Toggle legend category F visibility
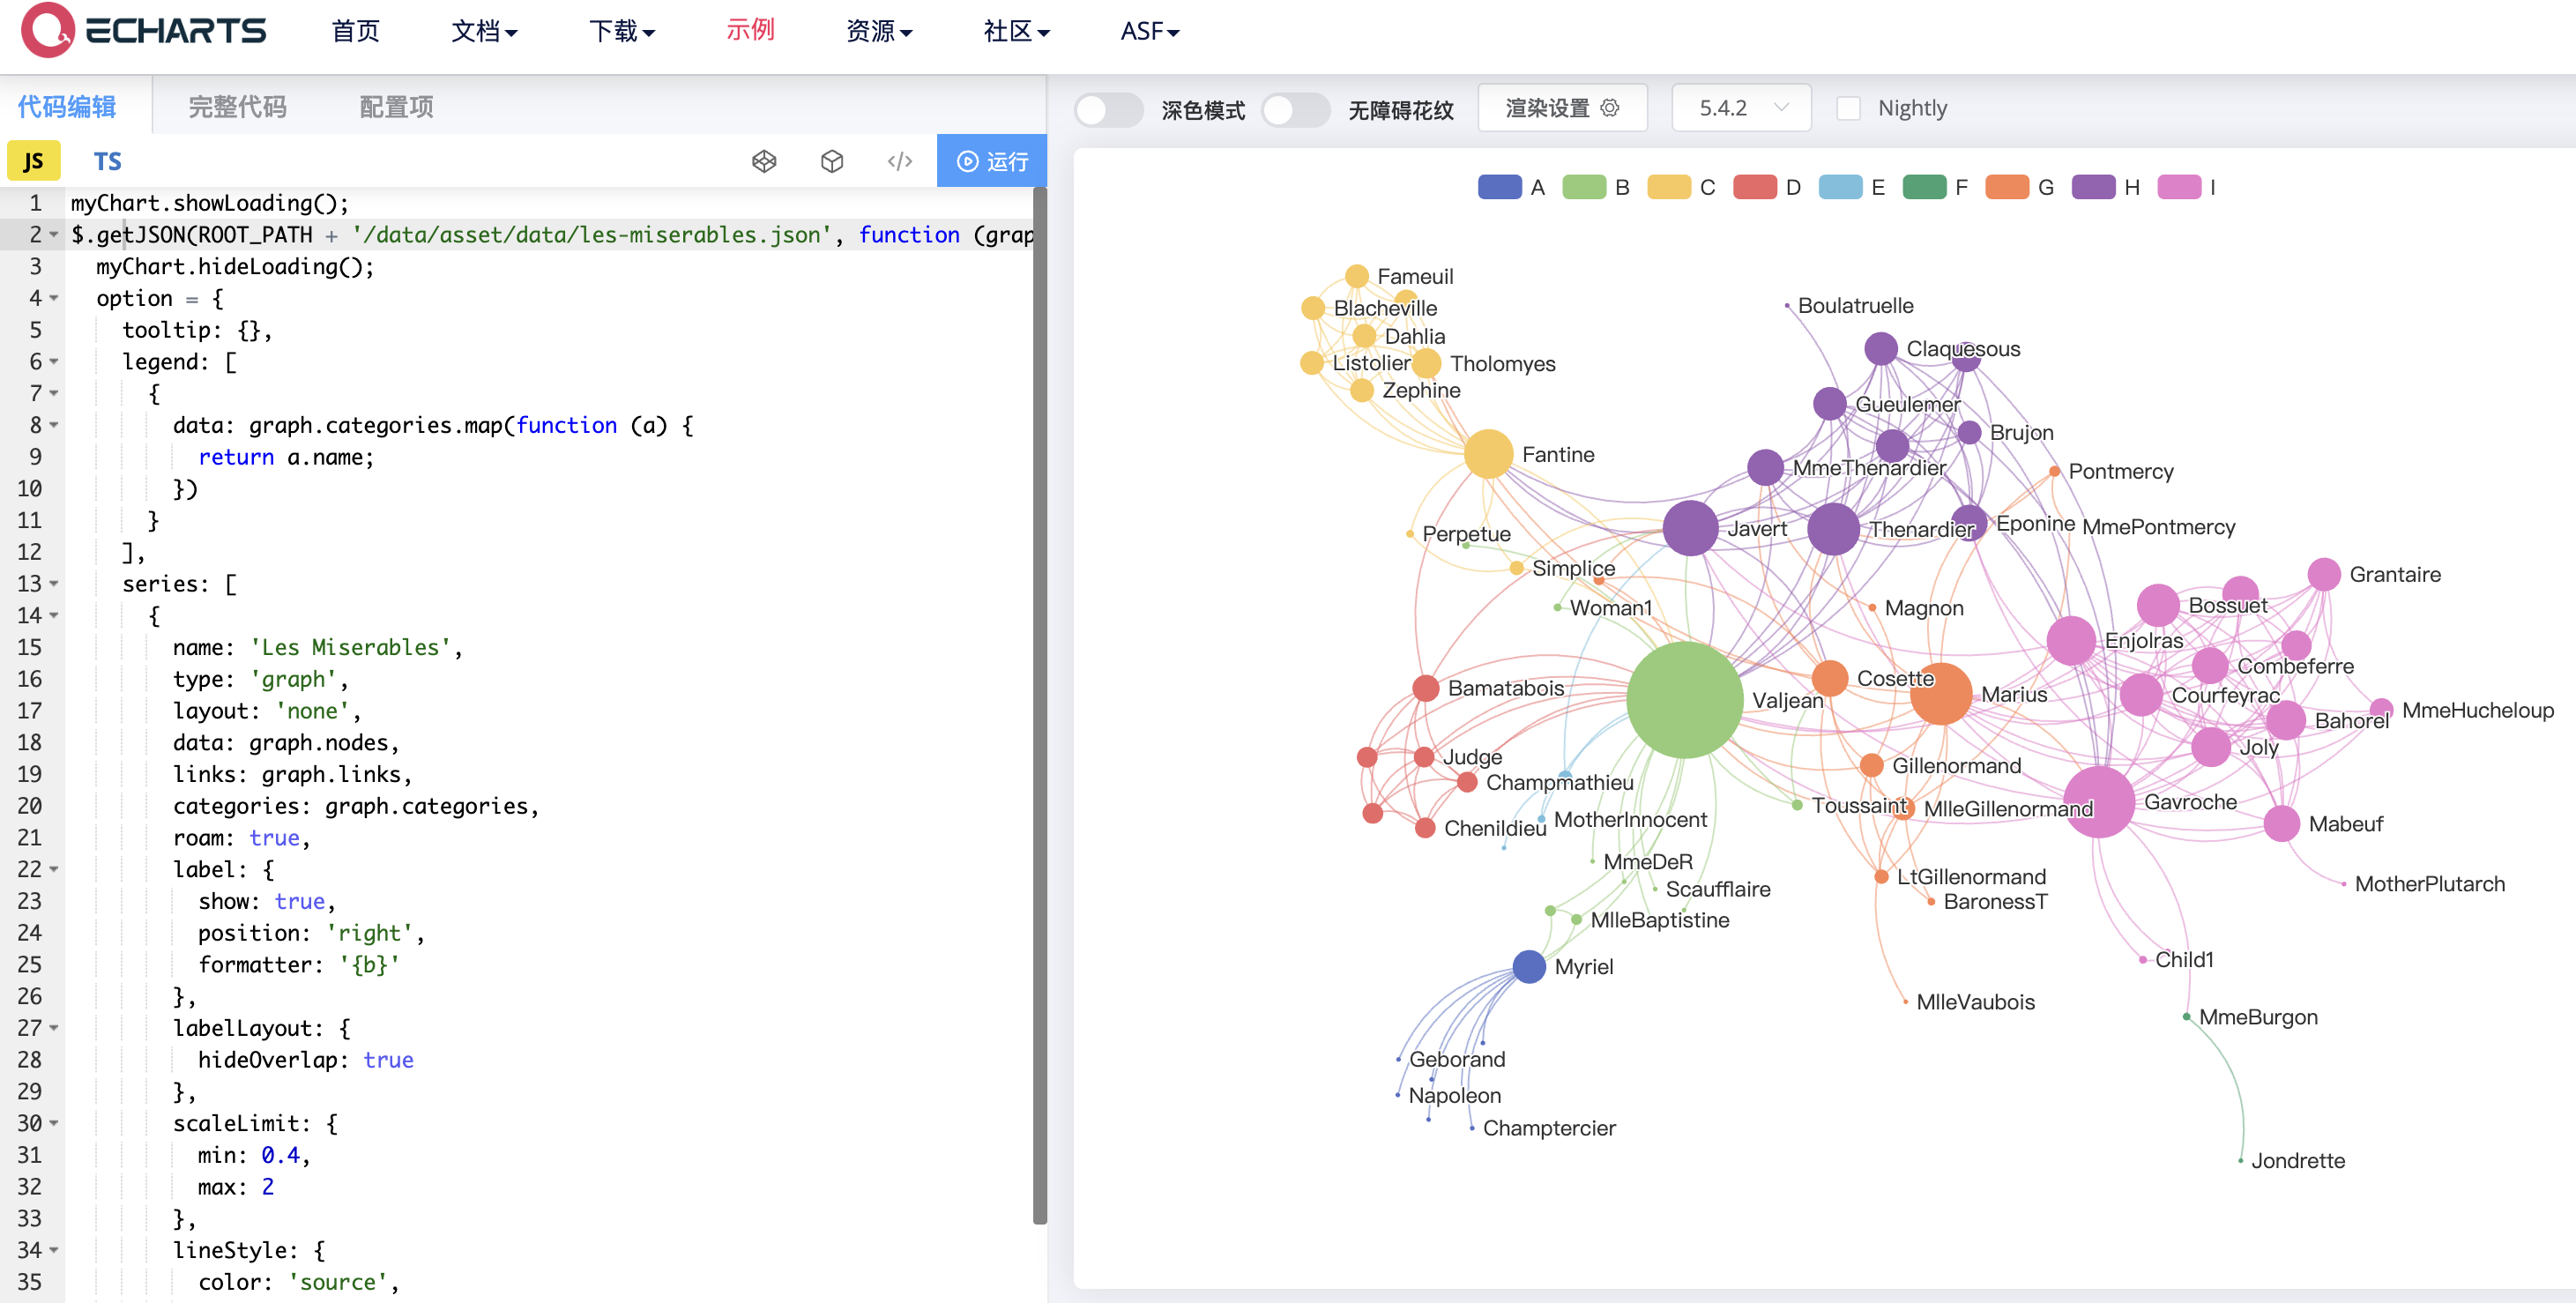The width and height of the screenshot is (2576, 1303). 1936,187
